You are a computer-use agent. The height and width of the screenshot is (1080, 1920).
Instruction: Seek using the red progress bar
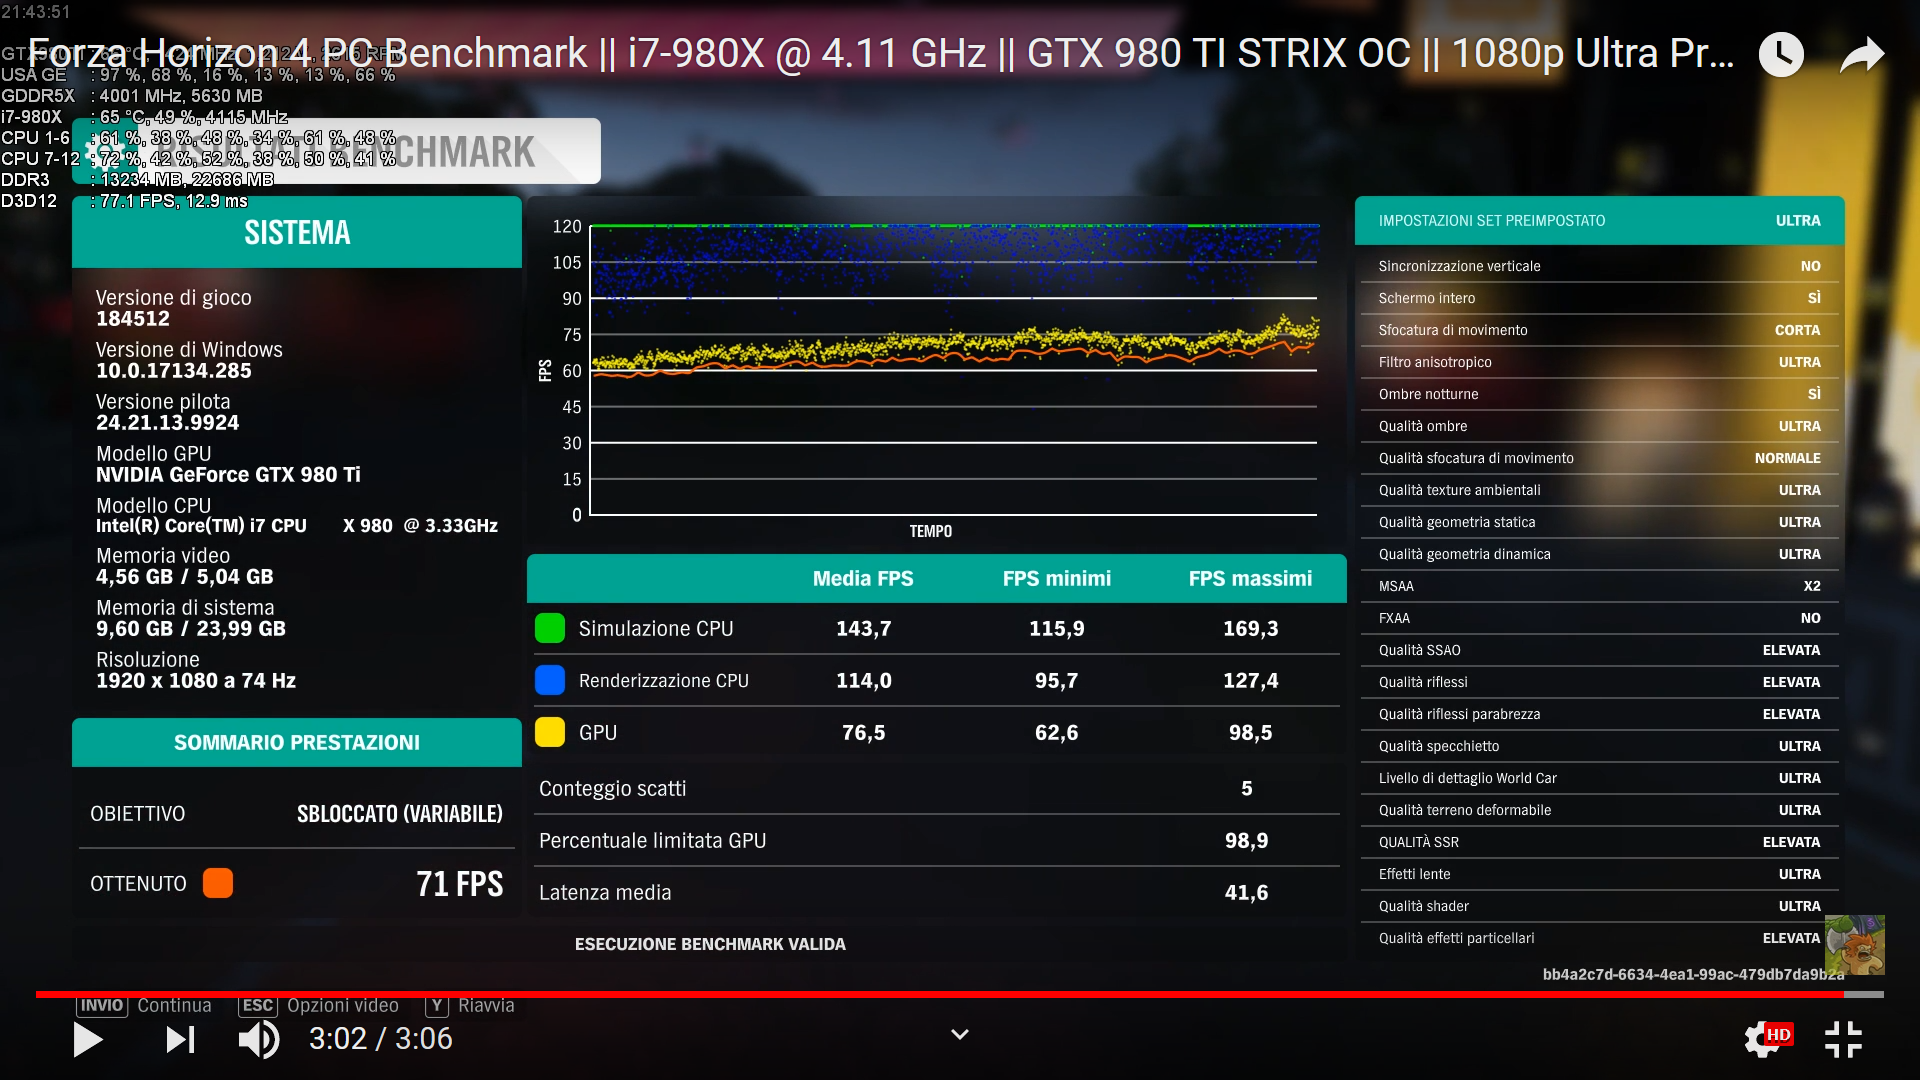[x=940, y=994]
